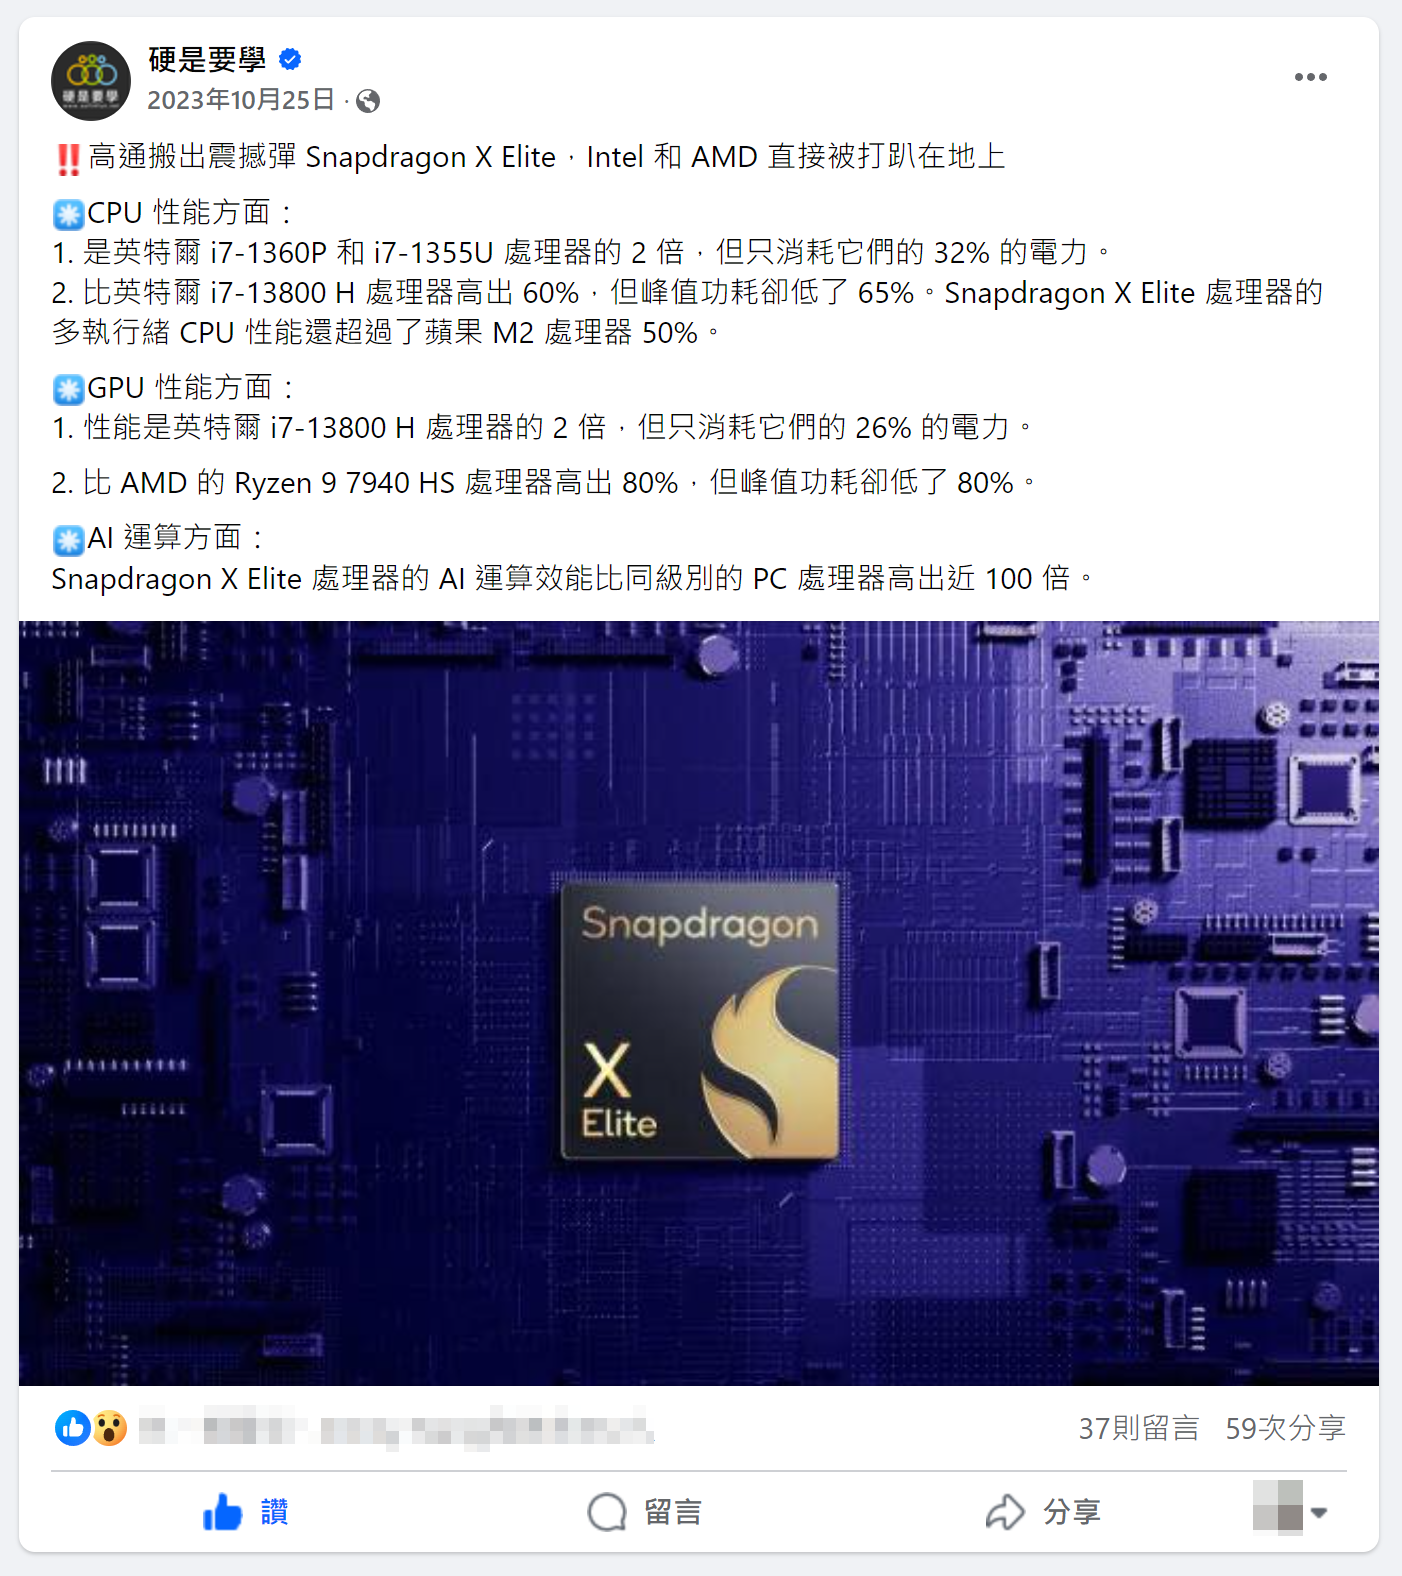Click the blue thumbs-up reaction icon
Image resolution: width=1402 pixels, height=1576 pixels.
pos(73,1428)
